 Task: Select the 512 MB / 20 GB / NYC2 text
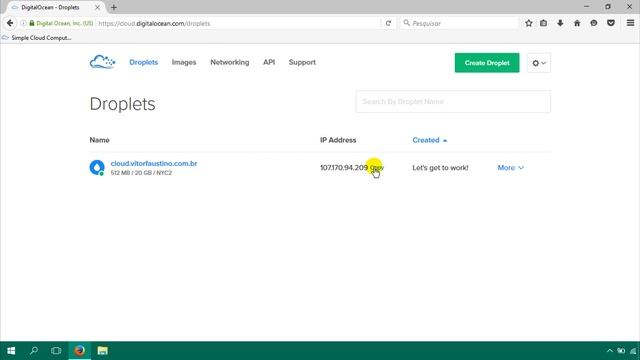(141, 173)
